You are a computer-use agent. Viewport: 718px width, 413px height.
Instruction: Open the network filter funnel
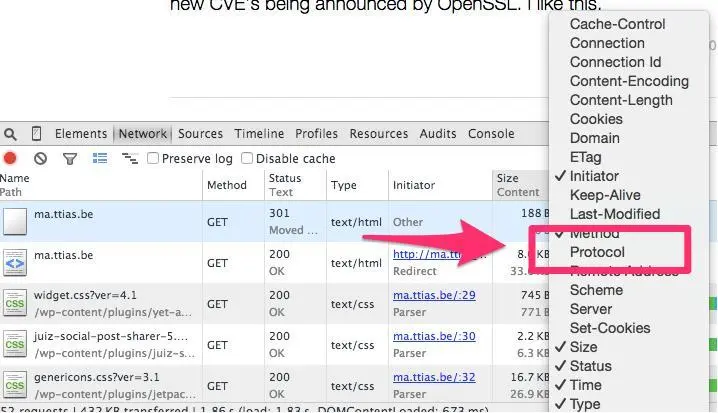tap(70, 159)
